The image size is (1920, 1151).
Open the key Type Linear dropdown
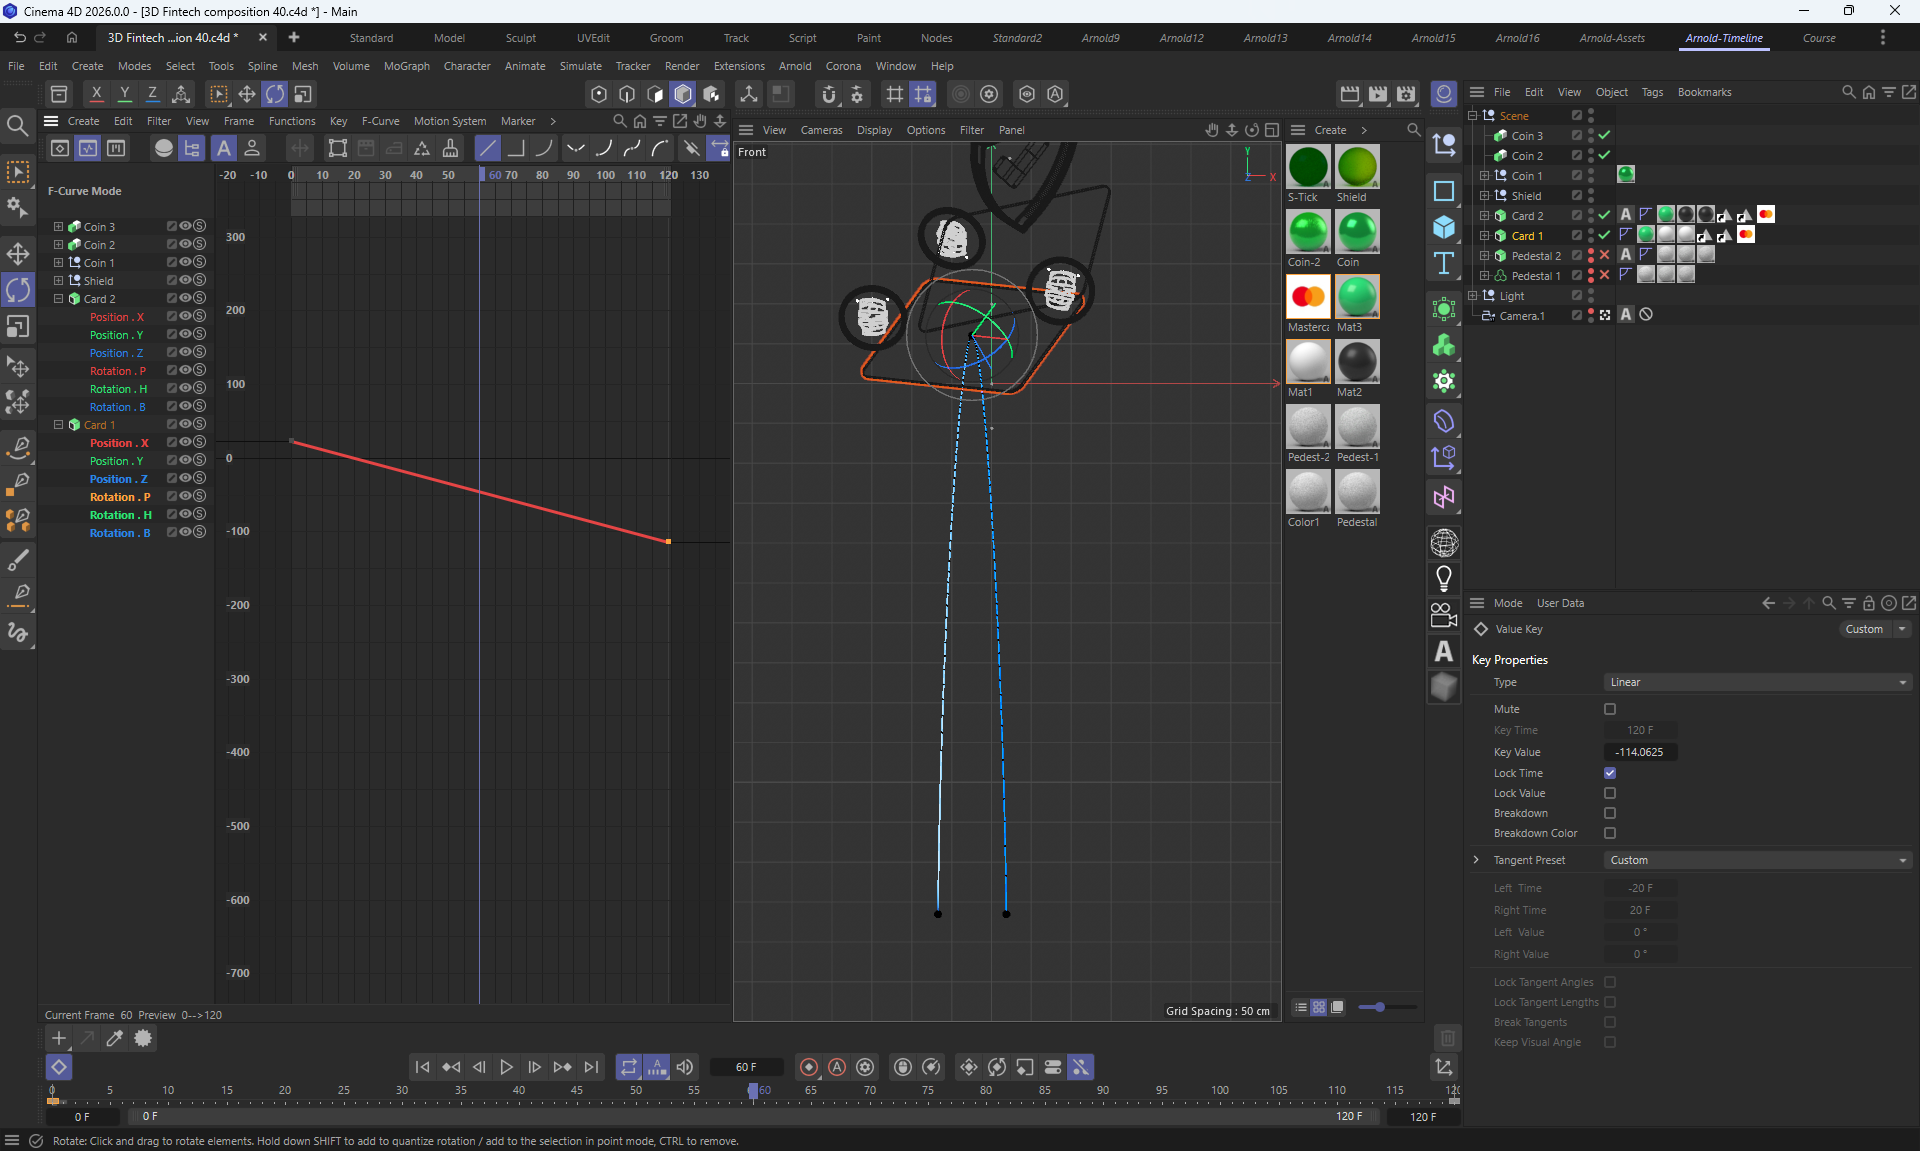(1756, 682)
